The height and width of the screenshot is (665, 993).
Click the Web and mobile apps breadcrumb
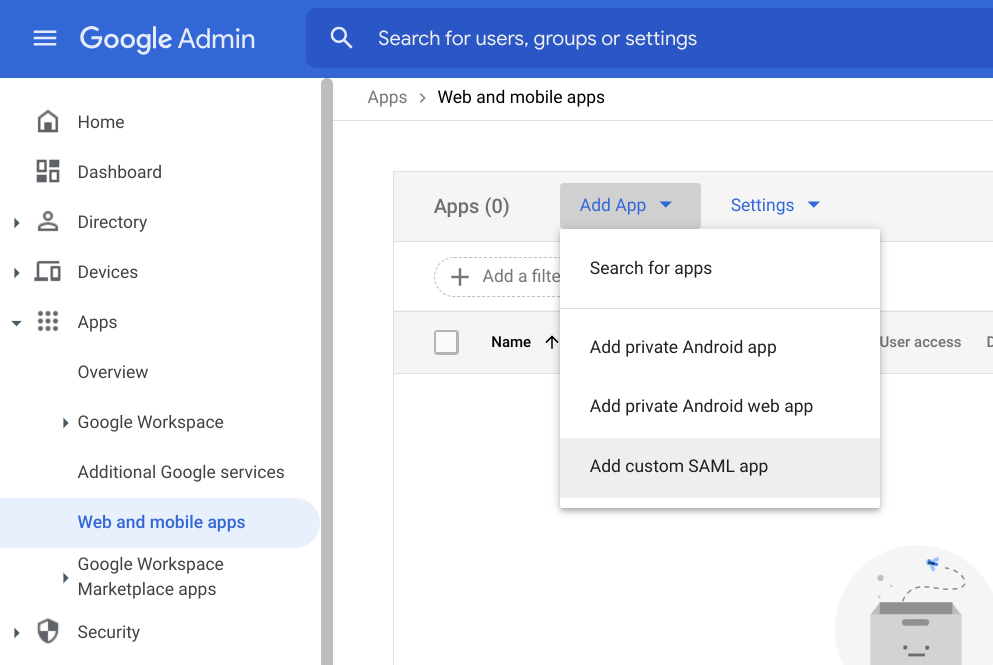pos(521,98)
